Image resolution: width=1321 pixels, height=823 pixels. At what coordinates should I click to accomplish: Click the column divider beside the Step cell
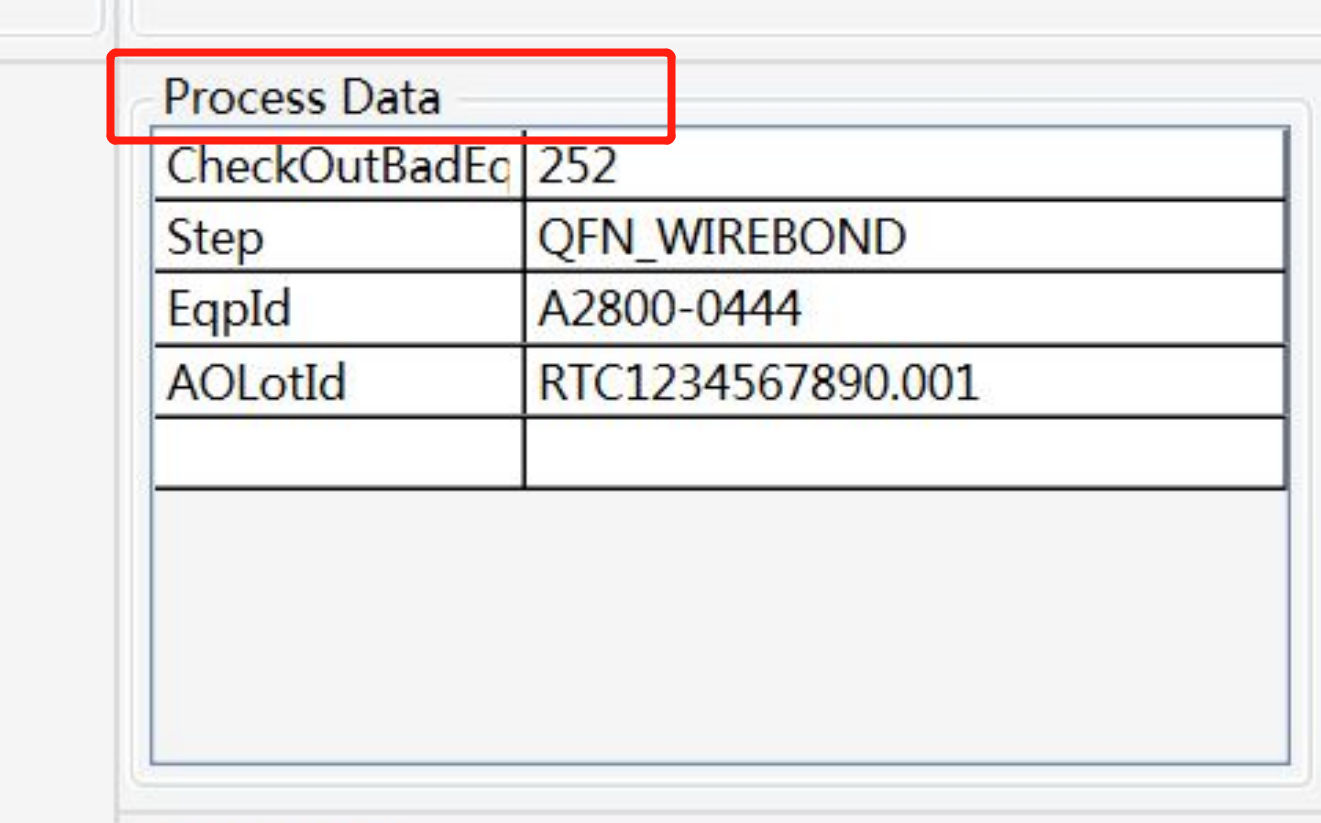[523, 237]
